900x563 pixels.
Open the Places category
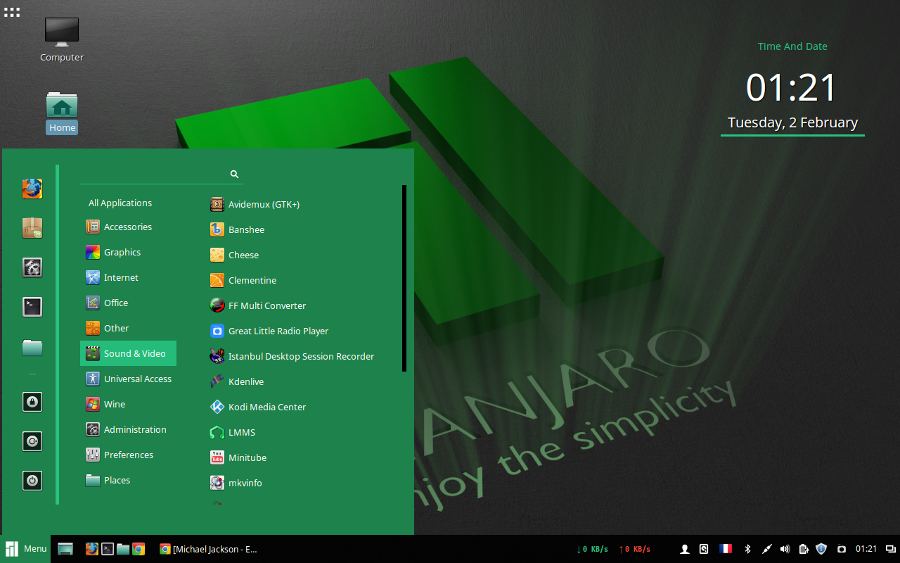click(128, 480)
